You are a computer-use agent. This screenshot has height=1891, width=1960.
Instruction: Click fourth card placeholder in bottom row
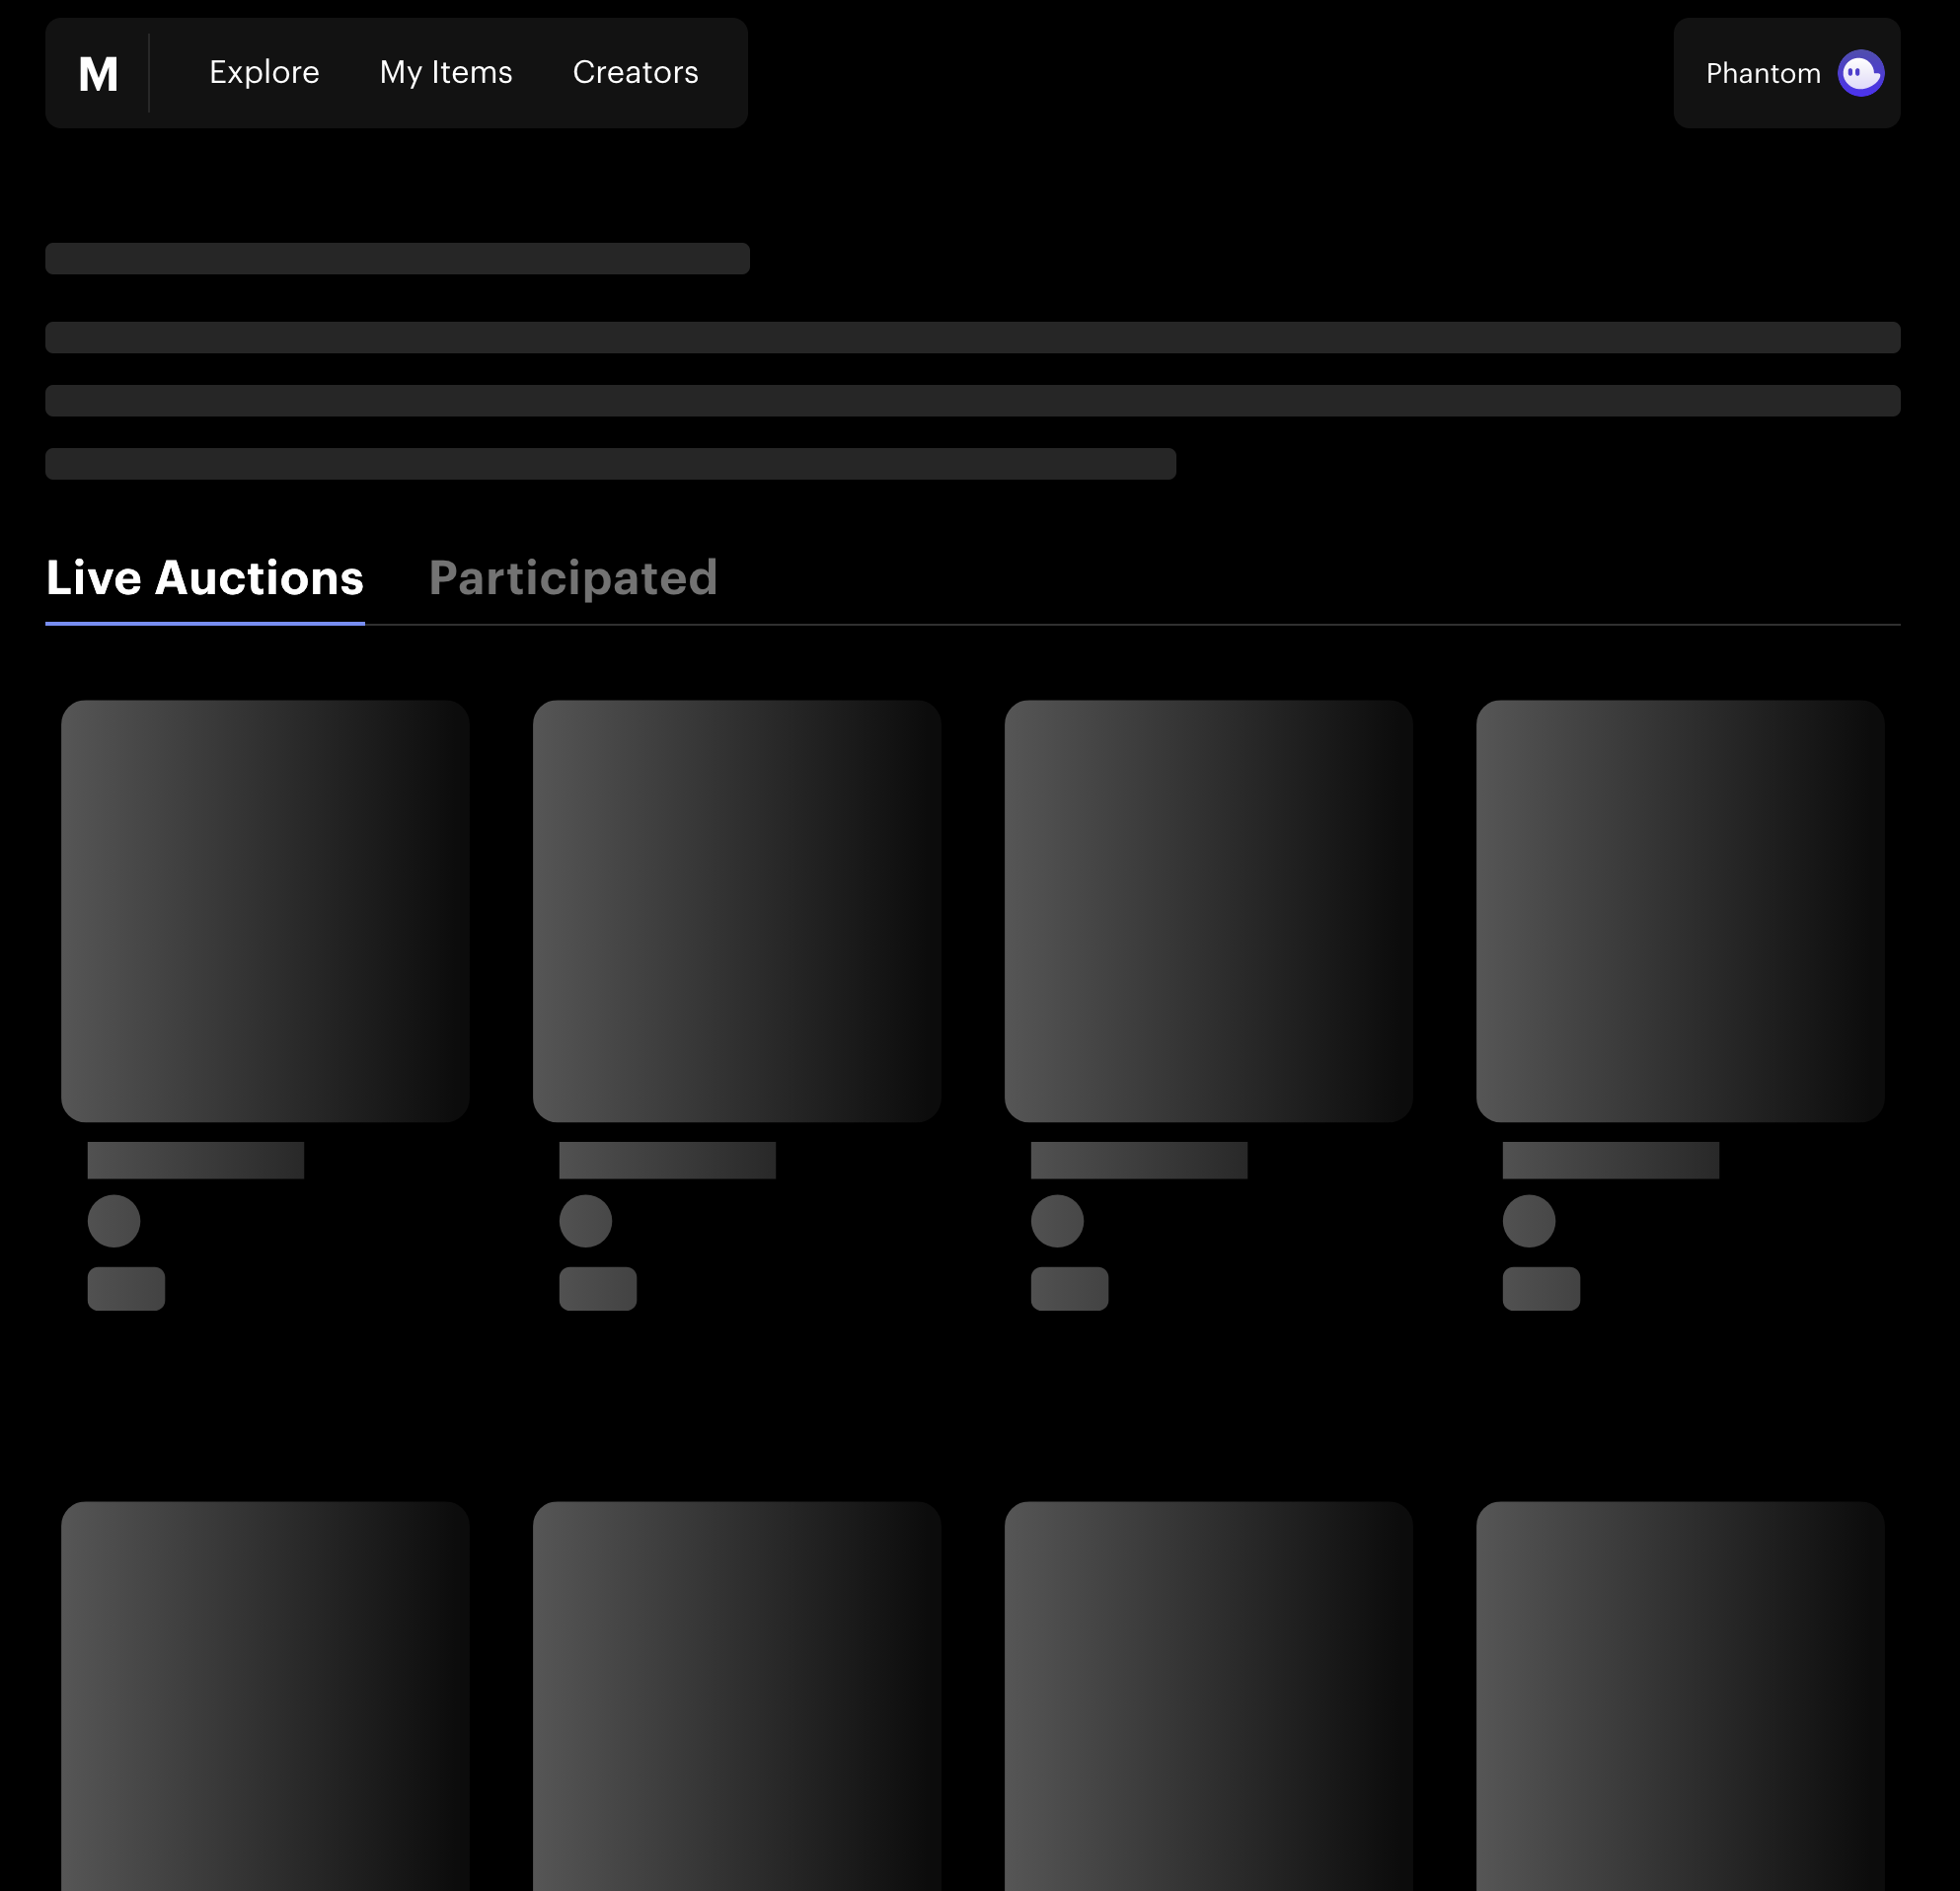[x=1680, y=1700]
